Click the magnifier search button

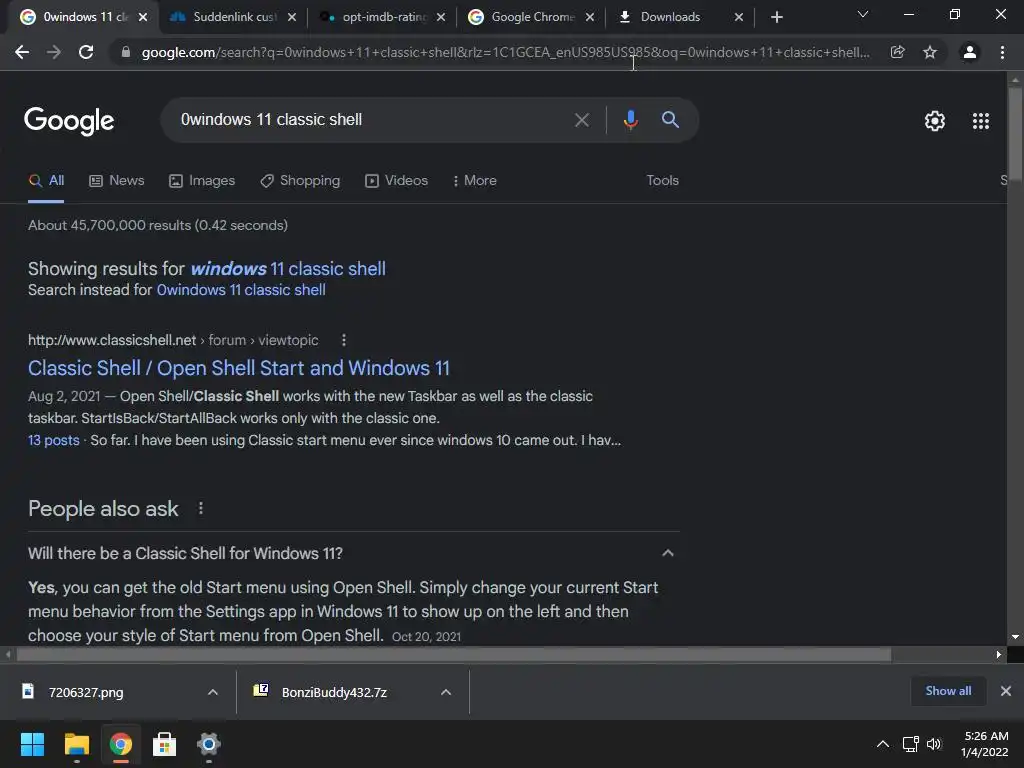pos(670,120)
